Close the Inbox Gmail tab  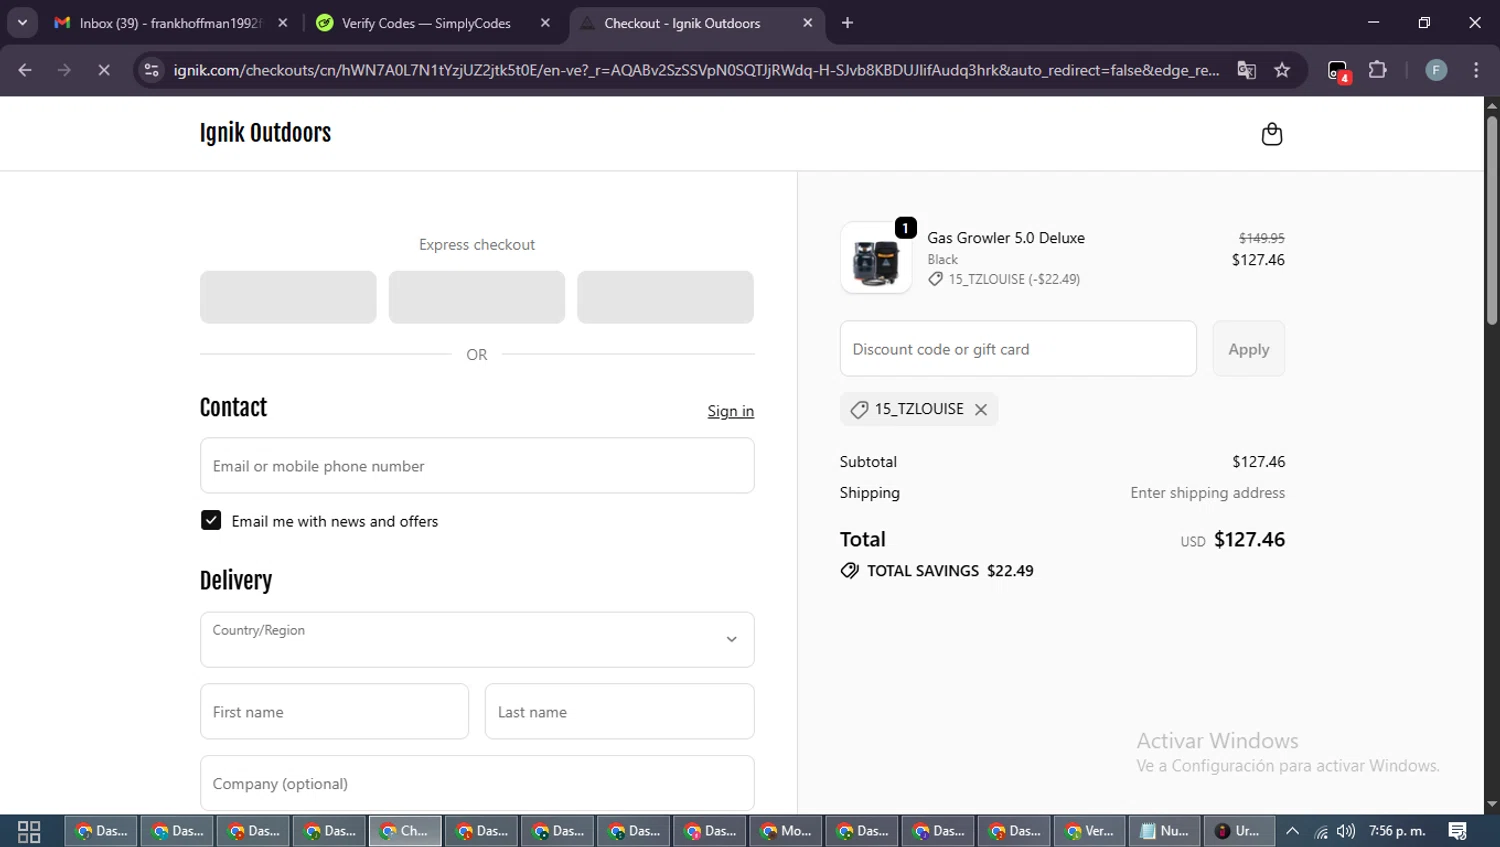[x=283, y=23]
